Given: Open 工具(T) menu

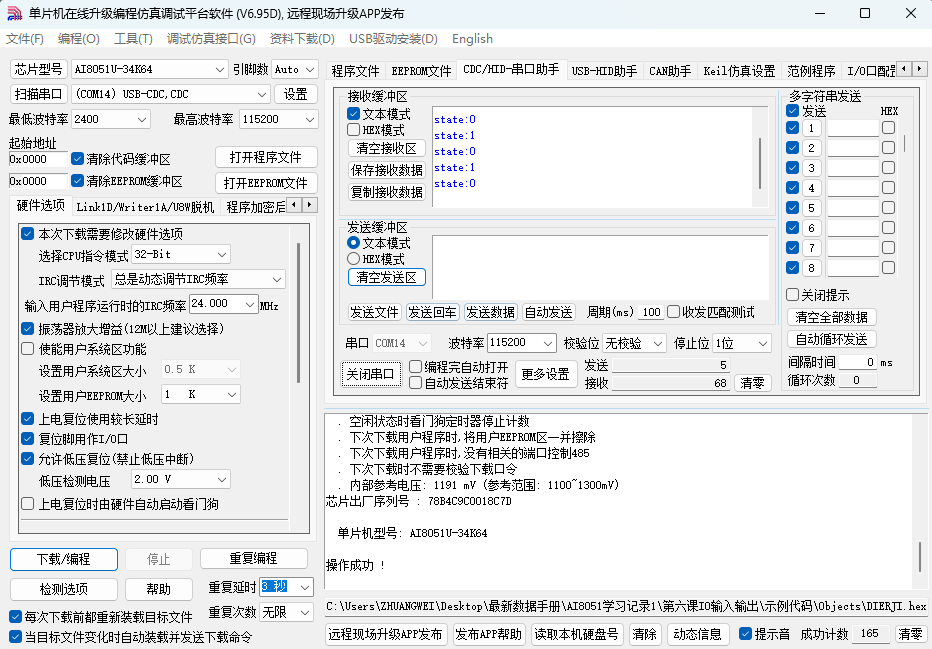Looking at the screenshot, I should click(133, 39).
